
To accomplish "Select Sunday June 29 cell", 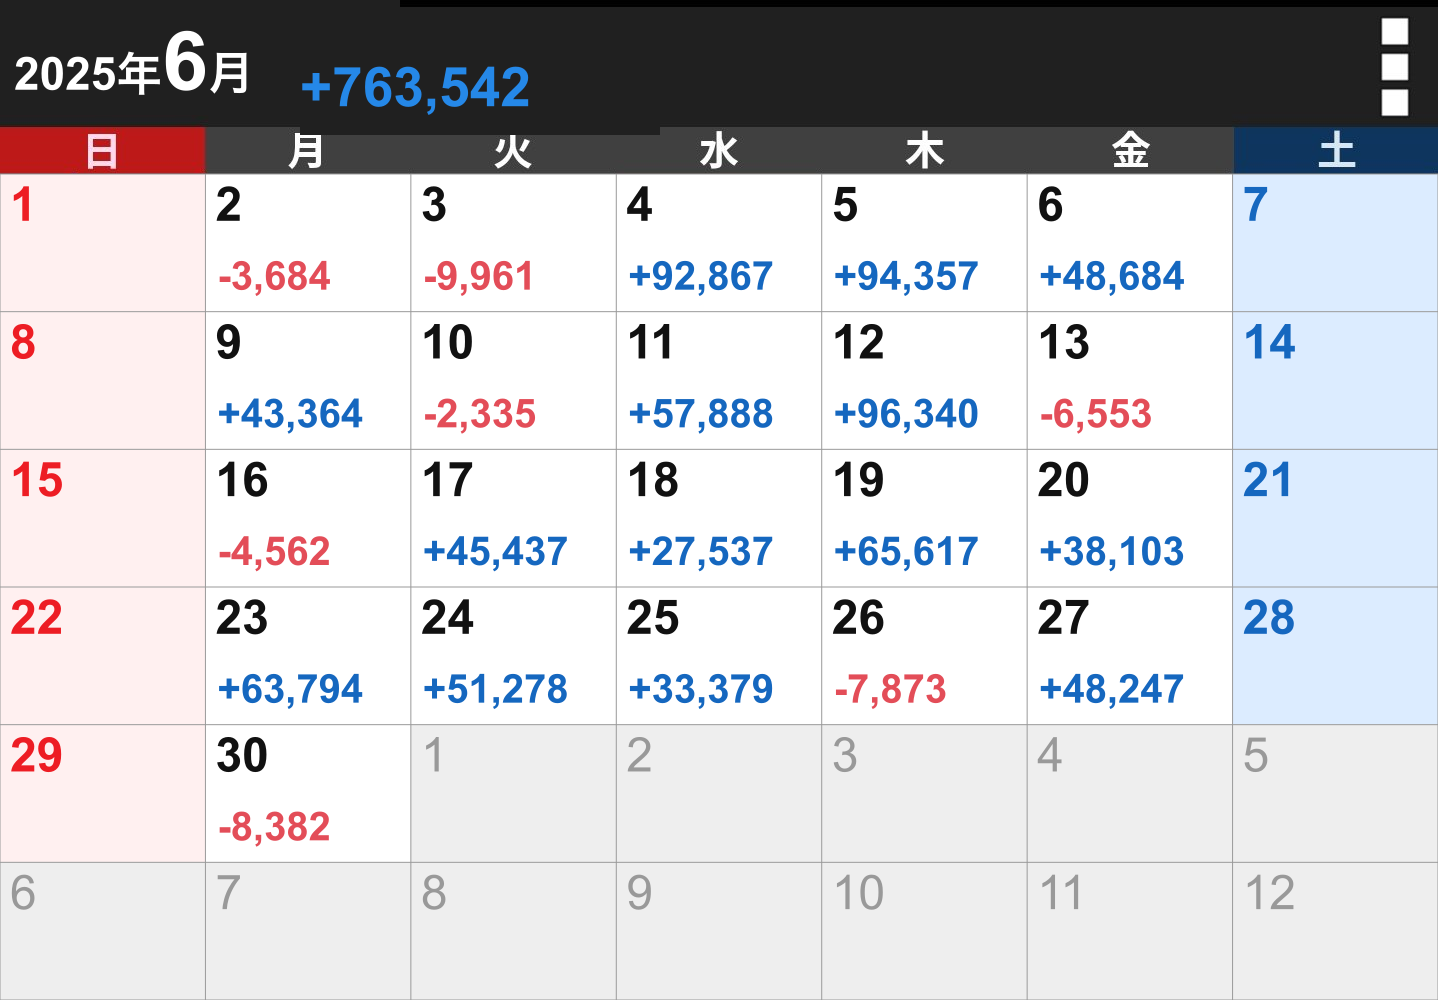I will point(103,794).
